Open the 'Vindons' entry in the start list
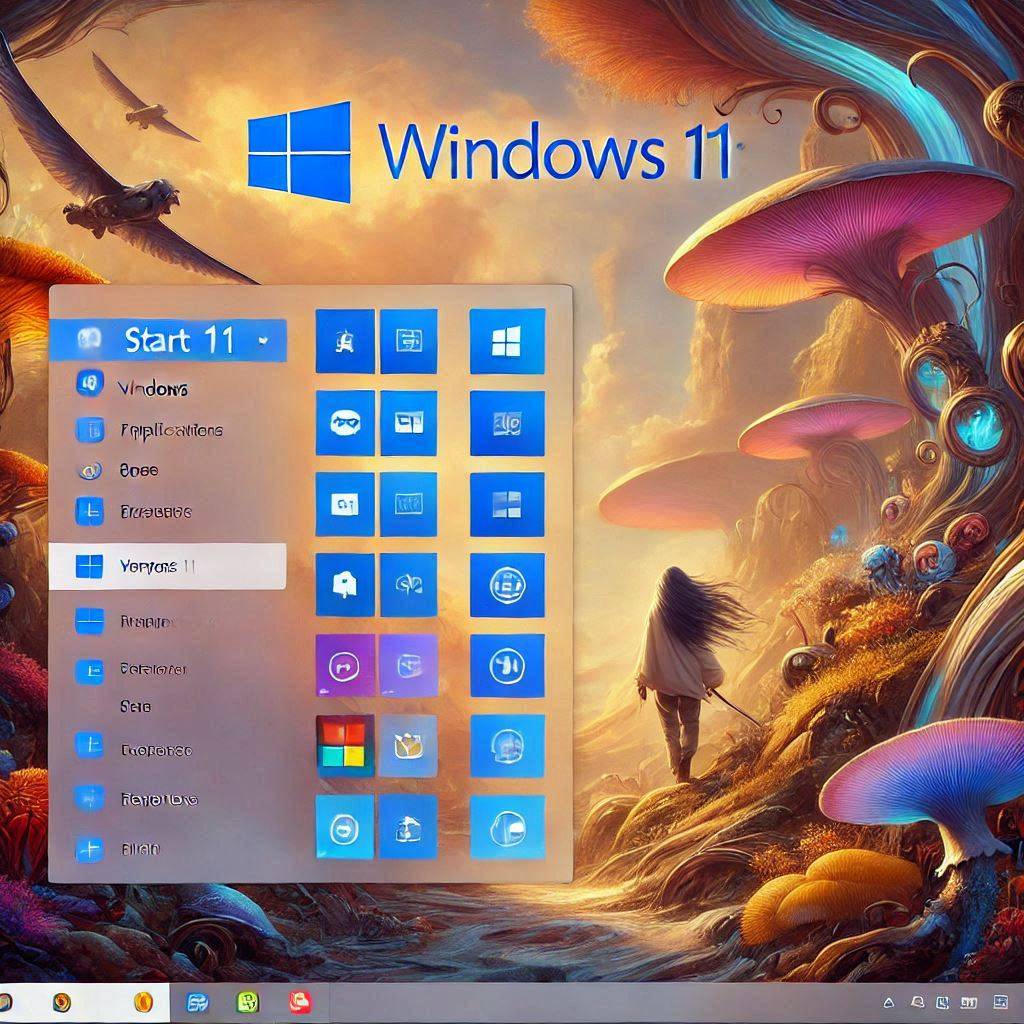Screen dimensions: 1024x1024 (x=153, y=389)
